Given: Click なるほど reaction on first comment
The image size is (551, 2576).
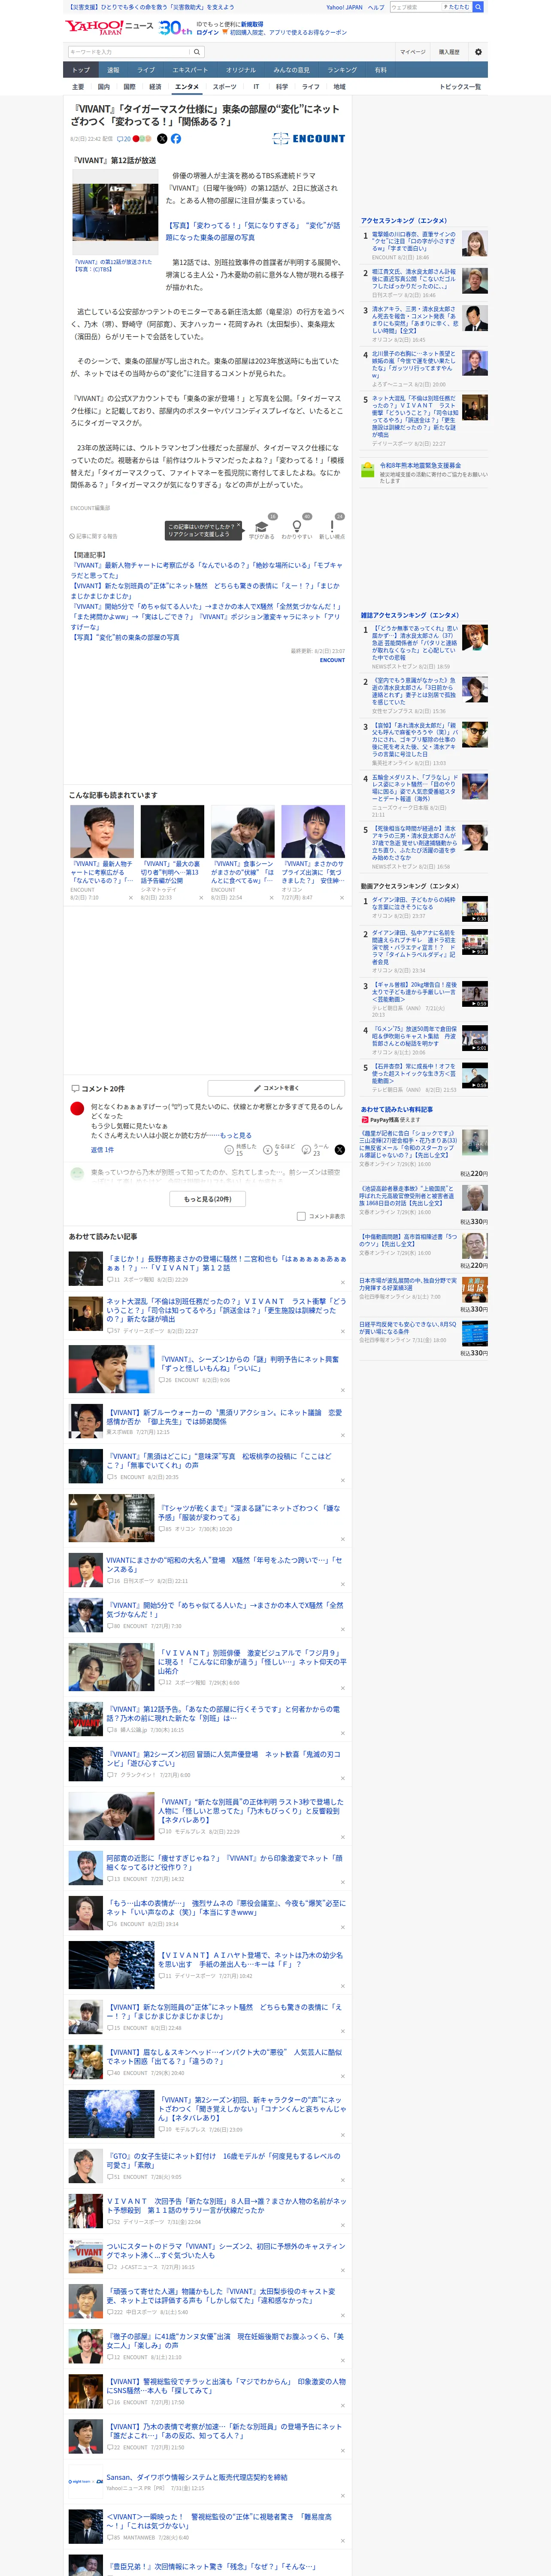Looking at the screenshot, I should (x=279, y=1150).
